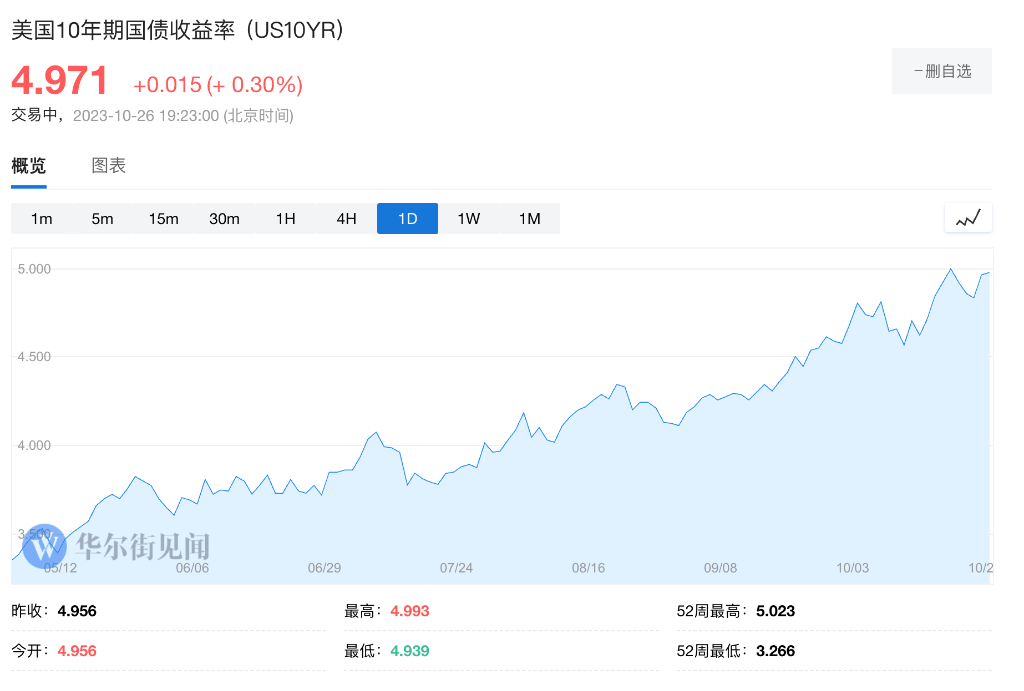Click the 52周最低 value 3.266
The image size is (1024, 691).
tap(775, 651)
